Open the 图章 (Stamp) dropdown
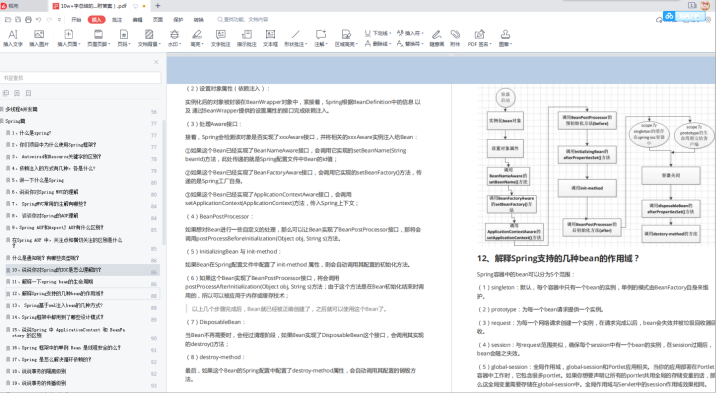 point(505,38)
